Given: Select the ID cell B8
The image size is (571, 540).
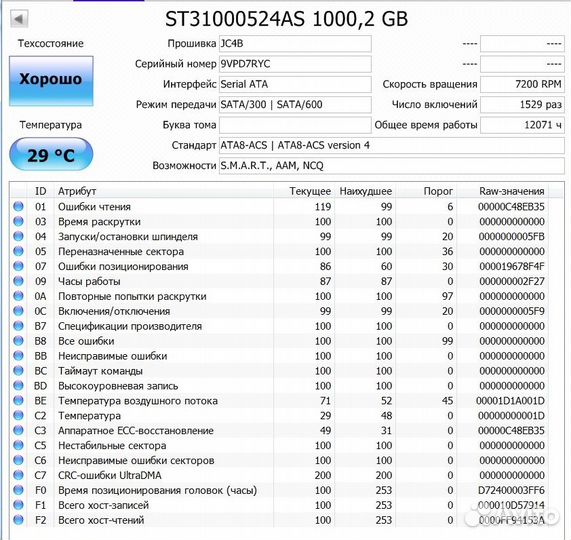Looking at the screenshot, I should 40,341.
